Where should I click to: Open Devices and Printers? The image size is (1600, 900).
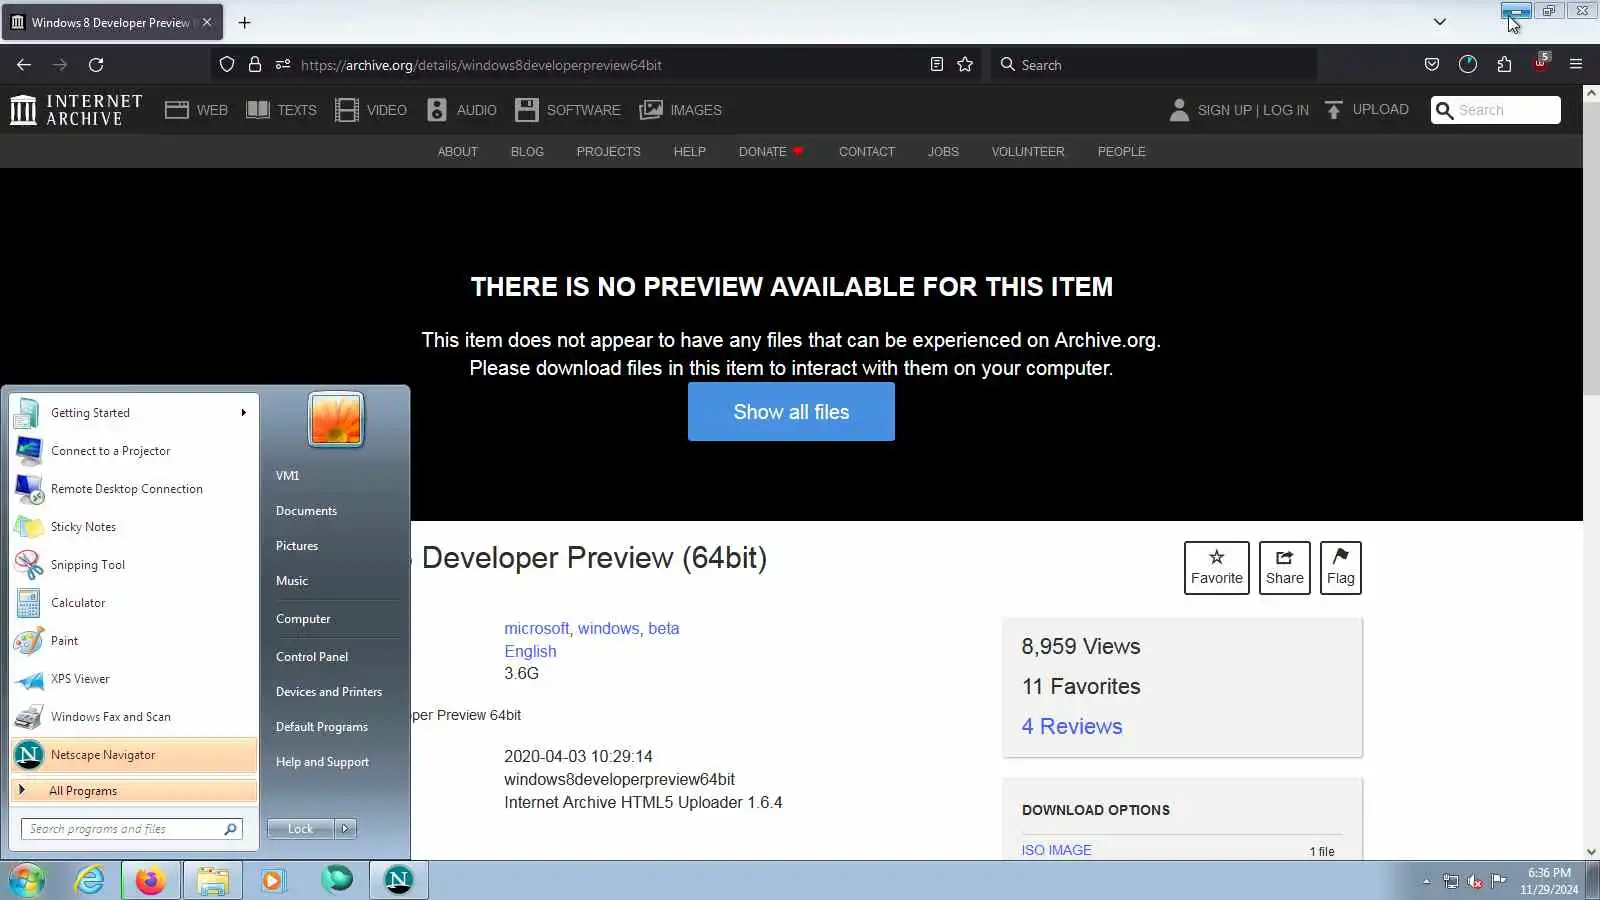coord(329,692)
